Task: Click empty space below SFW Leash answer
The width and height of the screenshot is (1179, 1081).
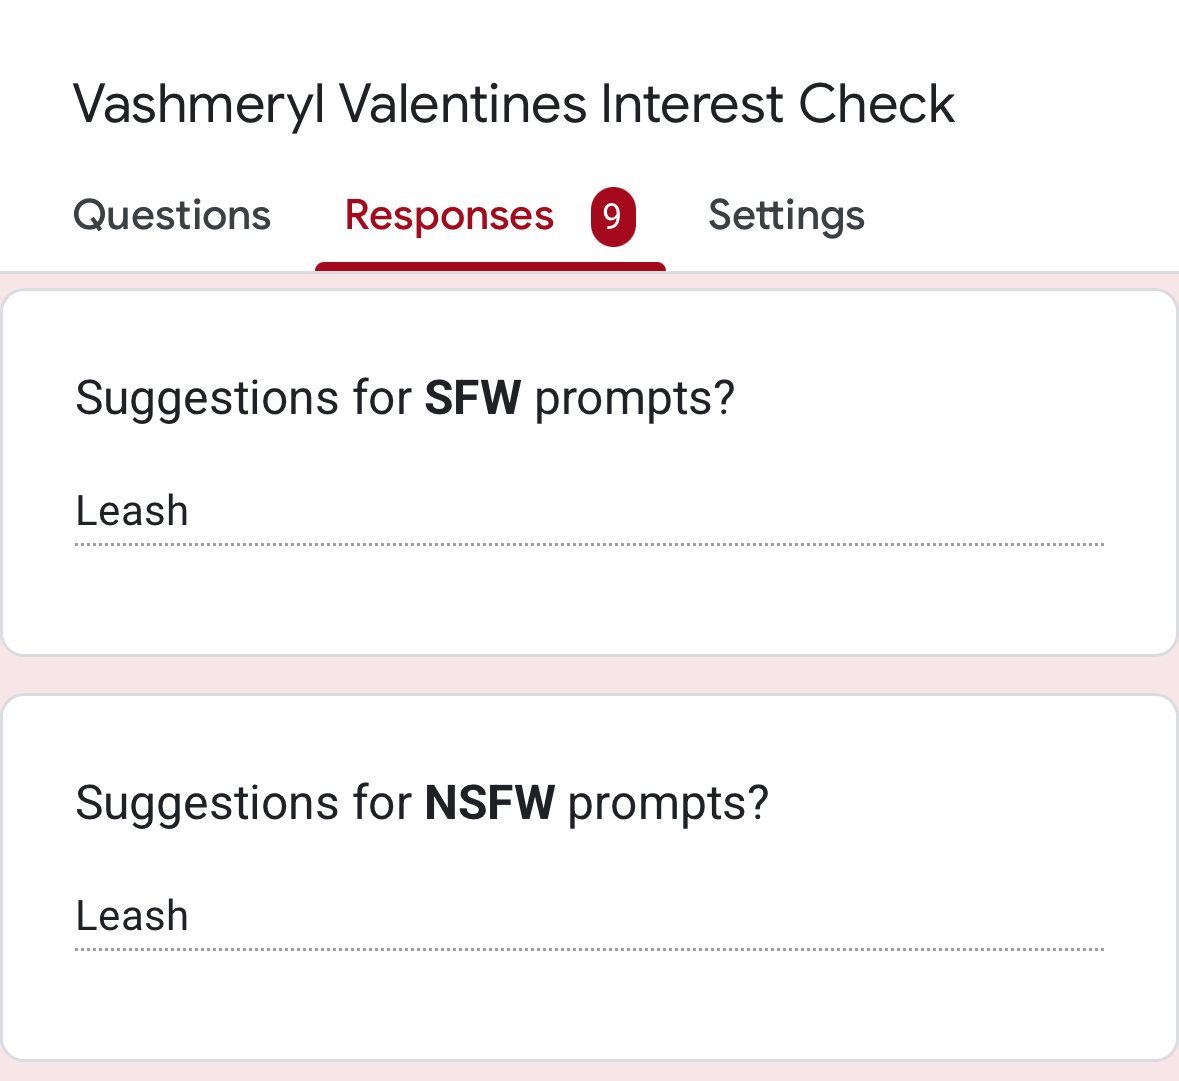Action: (590, 600)
